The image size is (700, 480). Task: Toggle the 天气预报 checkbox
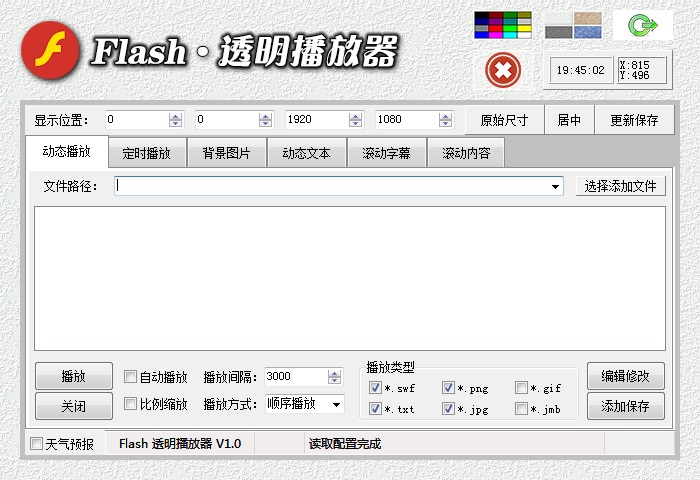click(36, 443)
